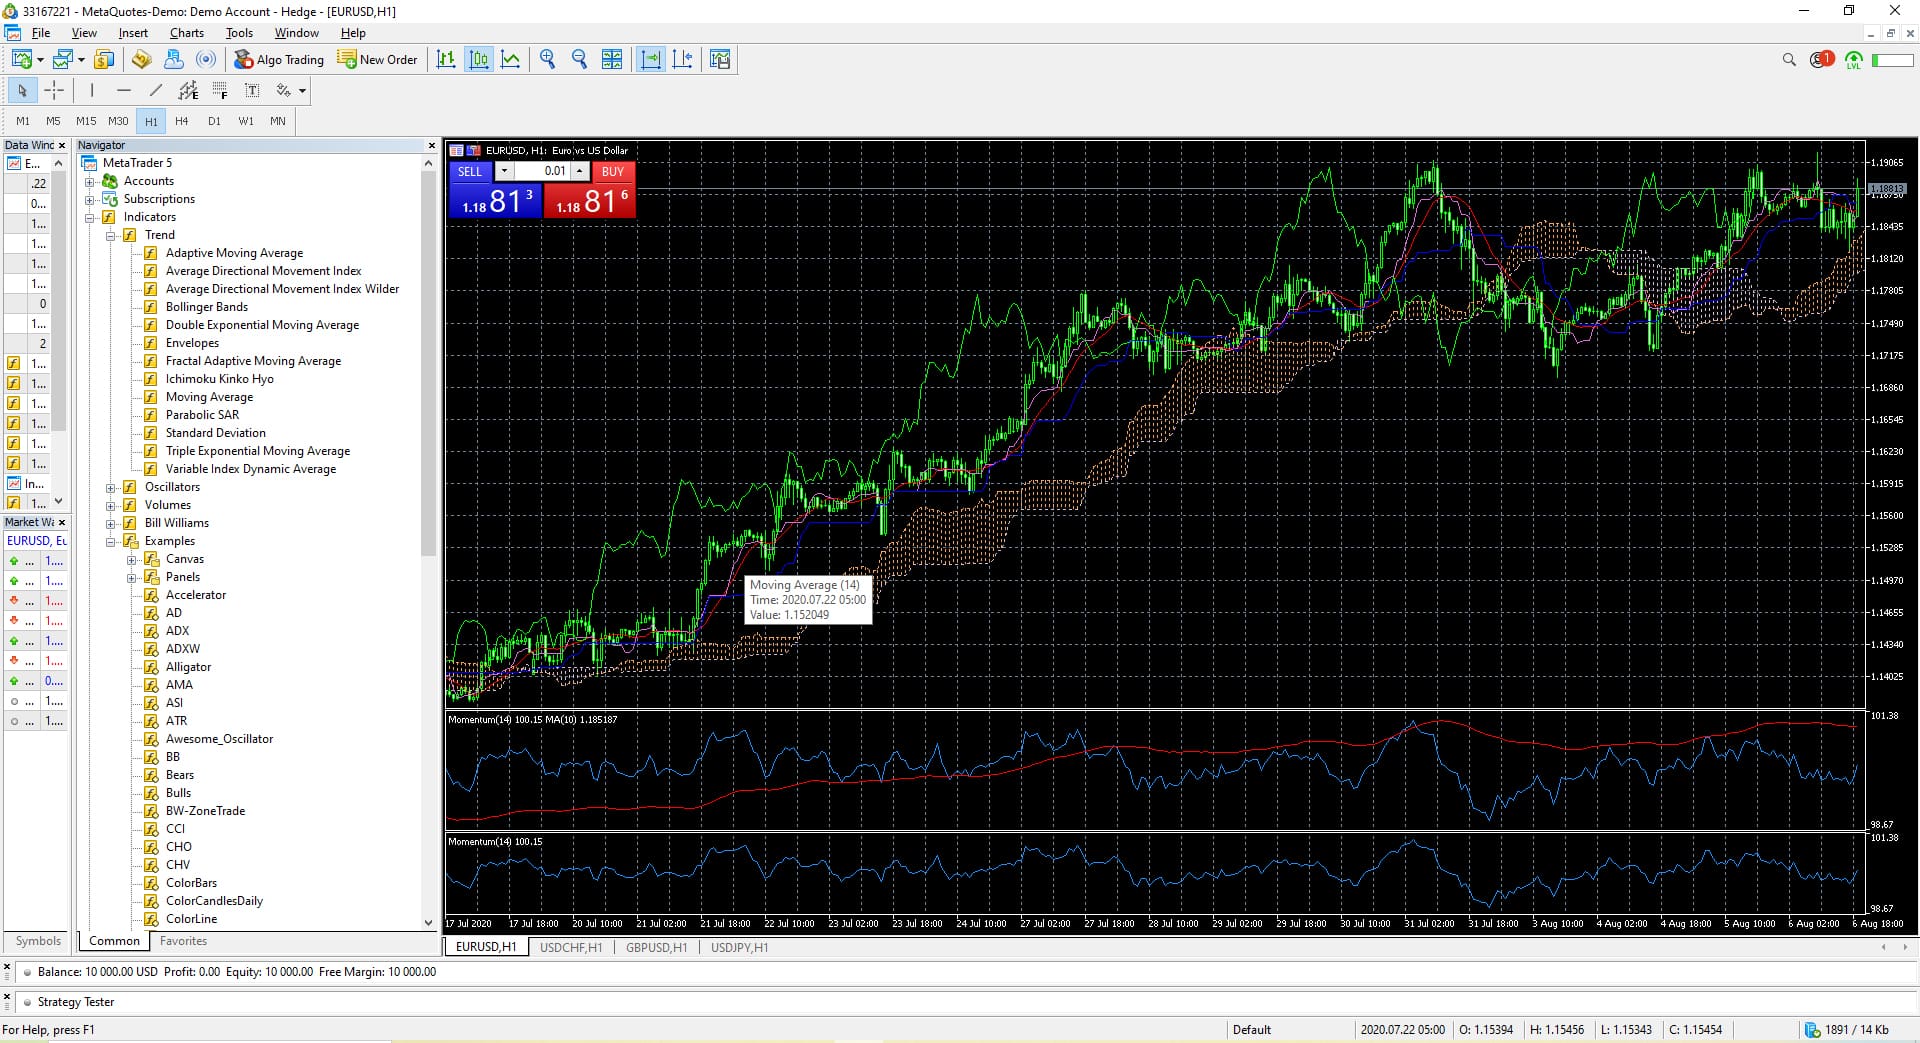This screenshot has height=1043, width=1920.
Task: Expand the Oscillators indicators group
Action: pyautogui.click(x=111, y=487)
